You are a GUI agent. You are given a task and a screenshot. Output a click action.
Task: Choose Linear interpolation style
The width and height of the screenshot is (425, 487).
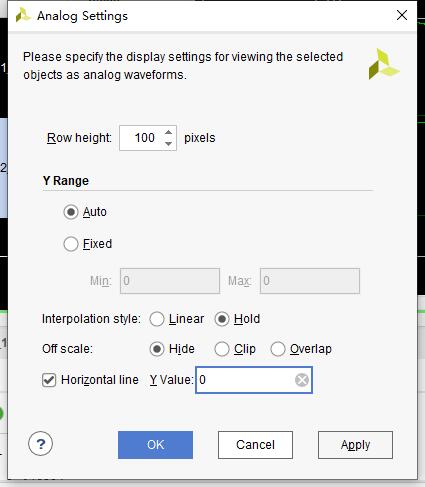pos(157,319)
